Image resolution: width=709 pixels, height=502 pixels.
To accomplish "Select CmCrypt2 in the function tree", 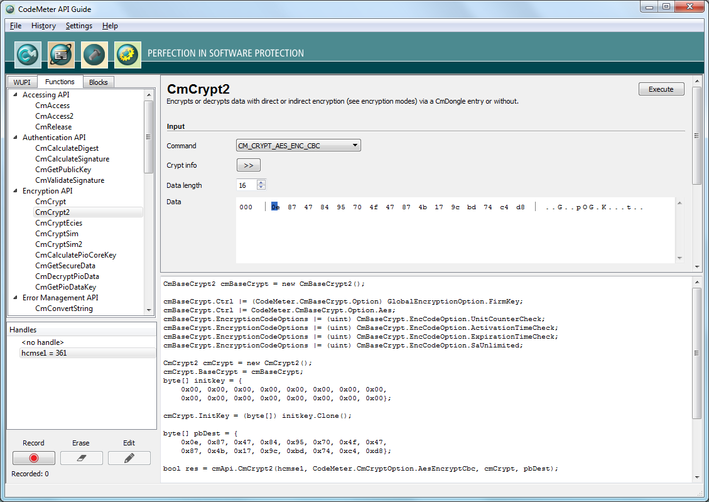I will 52,212.
